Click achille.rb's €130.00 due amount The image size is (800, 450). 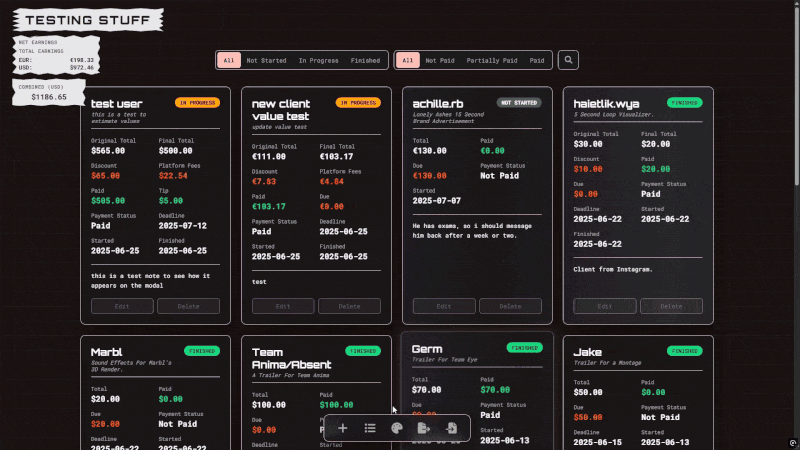click(430, 176)
